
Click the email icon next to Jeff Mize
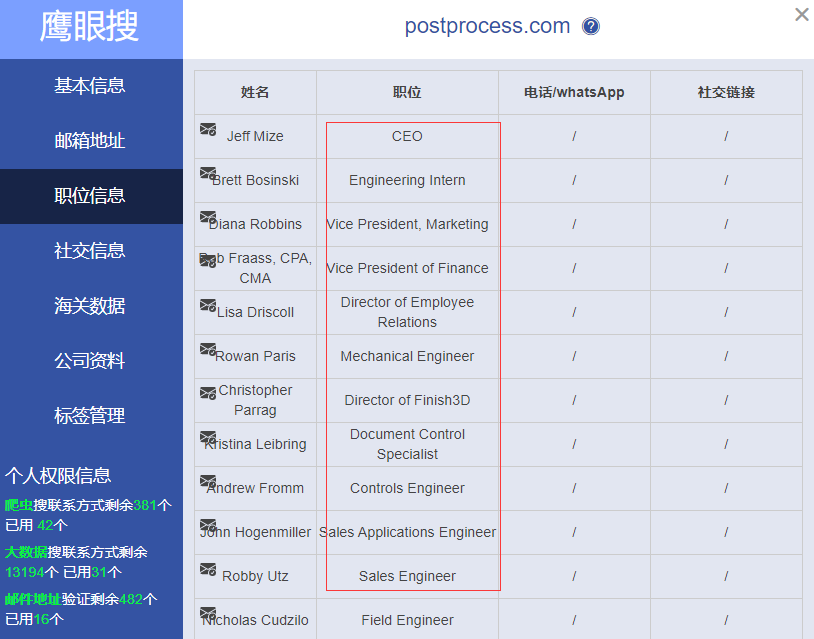coord(208,129)
